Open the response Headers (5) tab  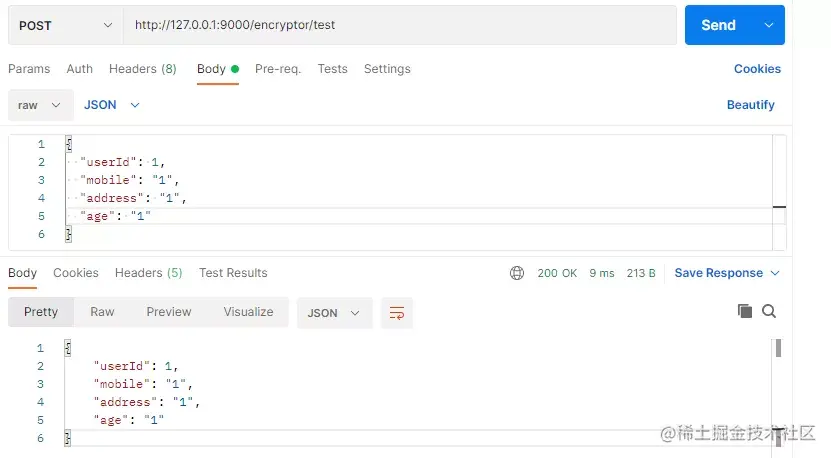[148, 273]
